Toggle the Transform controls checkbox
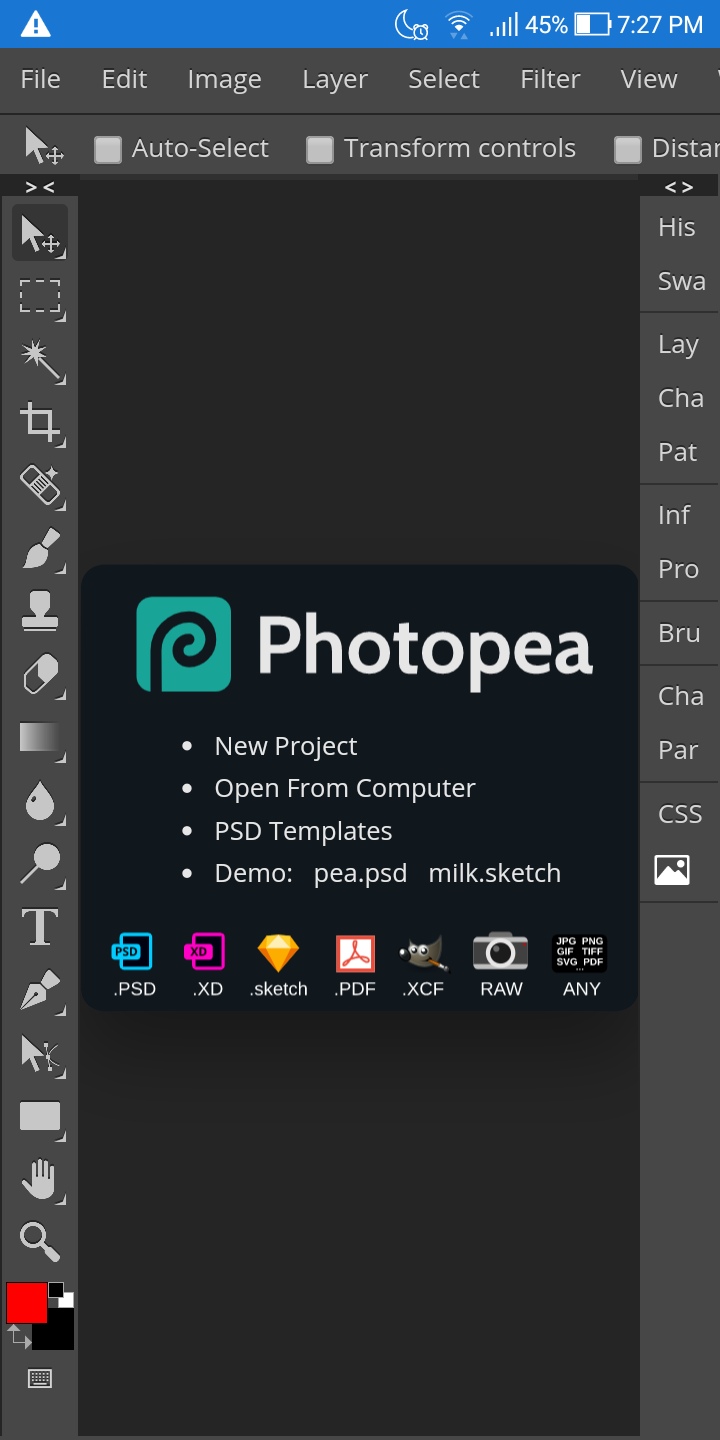The height and width of the screenshot is (1440, 720). (x=320, y=150)
